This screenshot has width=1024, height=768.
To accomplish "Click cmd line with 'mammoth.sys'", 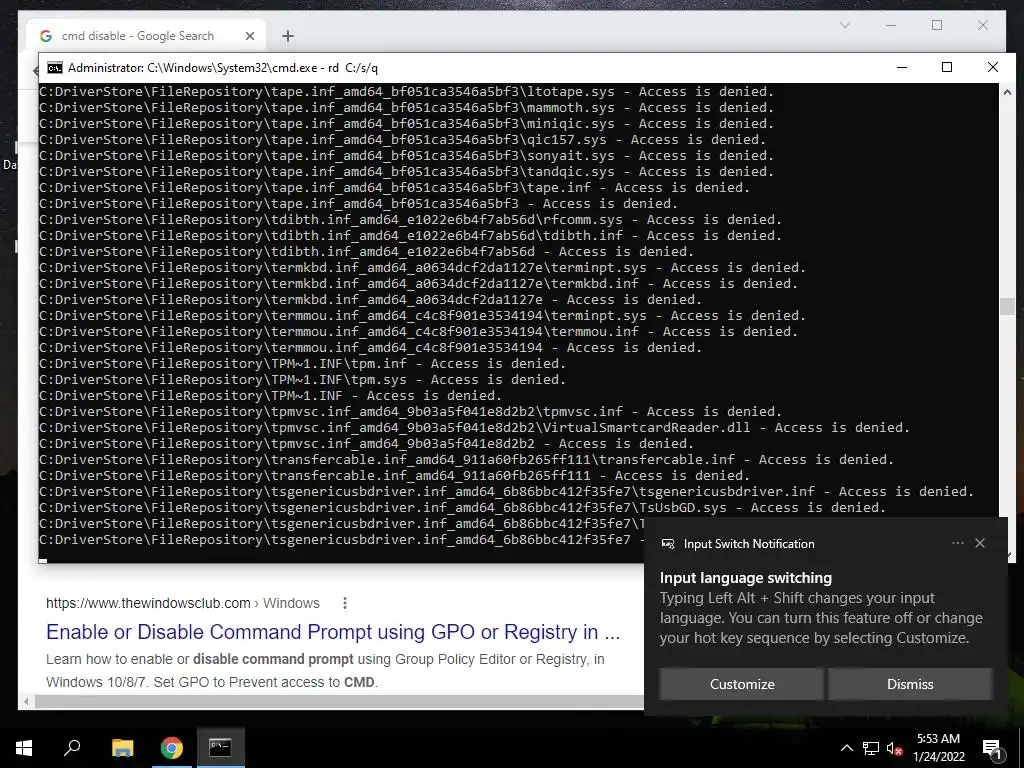I will coord(406,108).
